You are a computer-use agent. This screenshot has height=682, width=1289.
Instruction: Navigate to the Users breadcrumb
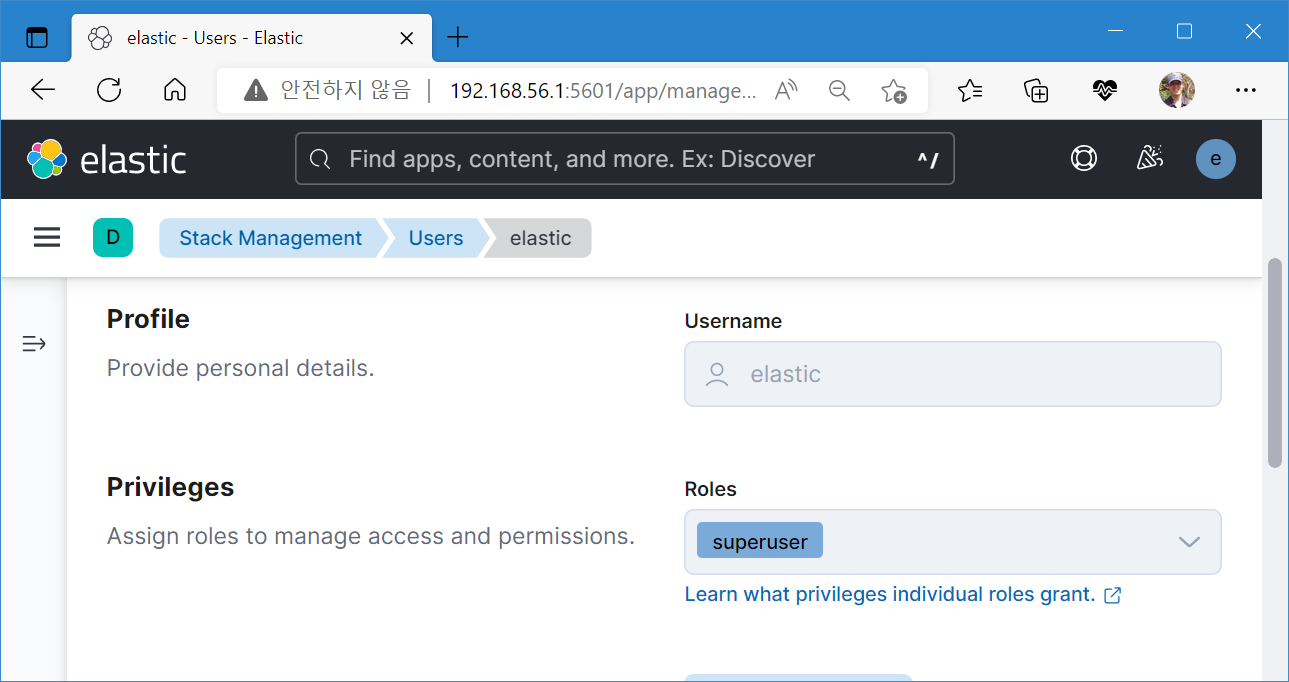(x=436, y=238)
